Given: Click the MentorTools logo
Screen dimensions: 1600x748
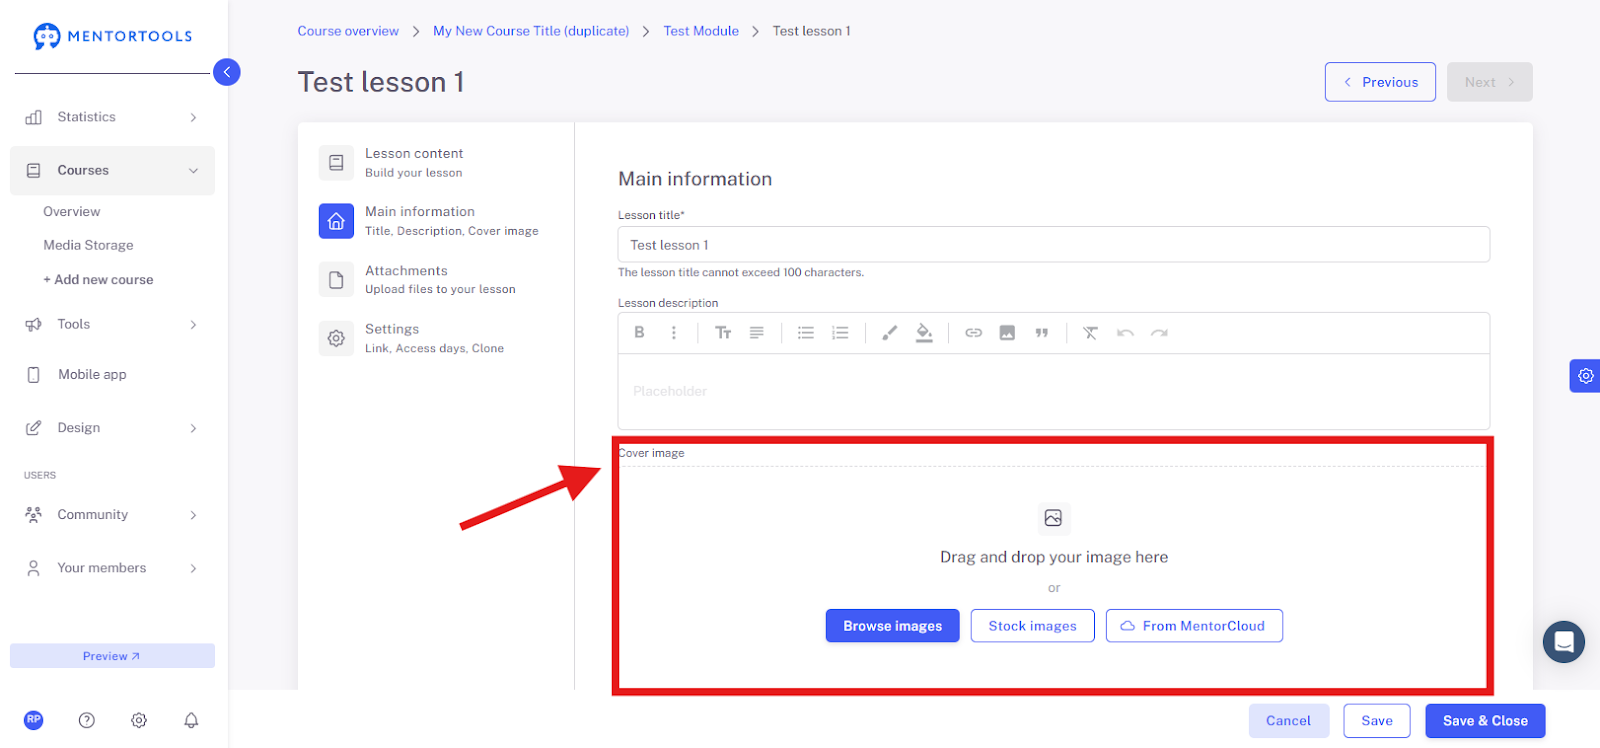Looking at the screenshot, I should (112, 36).
